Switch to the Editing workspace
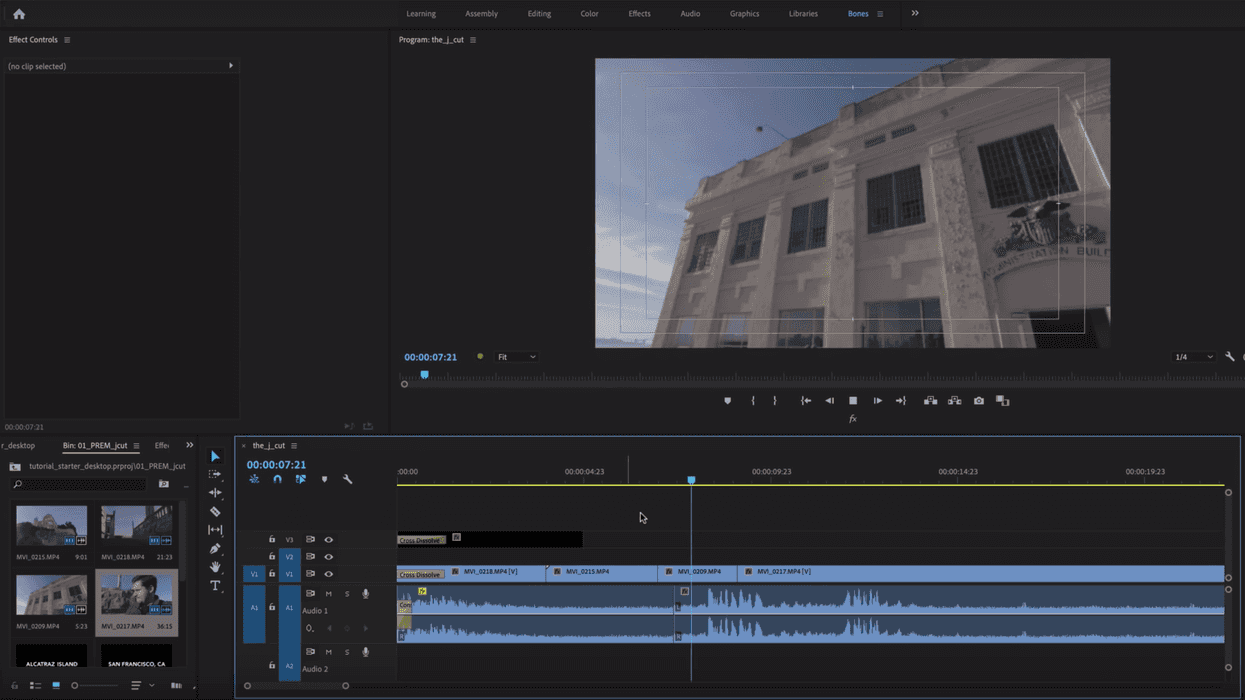1245x700 pixels. point(539,14)
